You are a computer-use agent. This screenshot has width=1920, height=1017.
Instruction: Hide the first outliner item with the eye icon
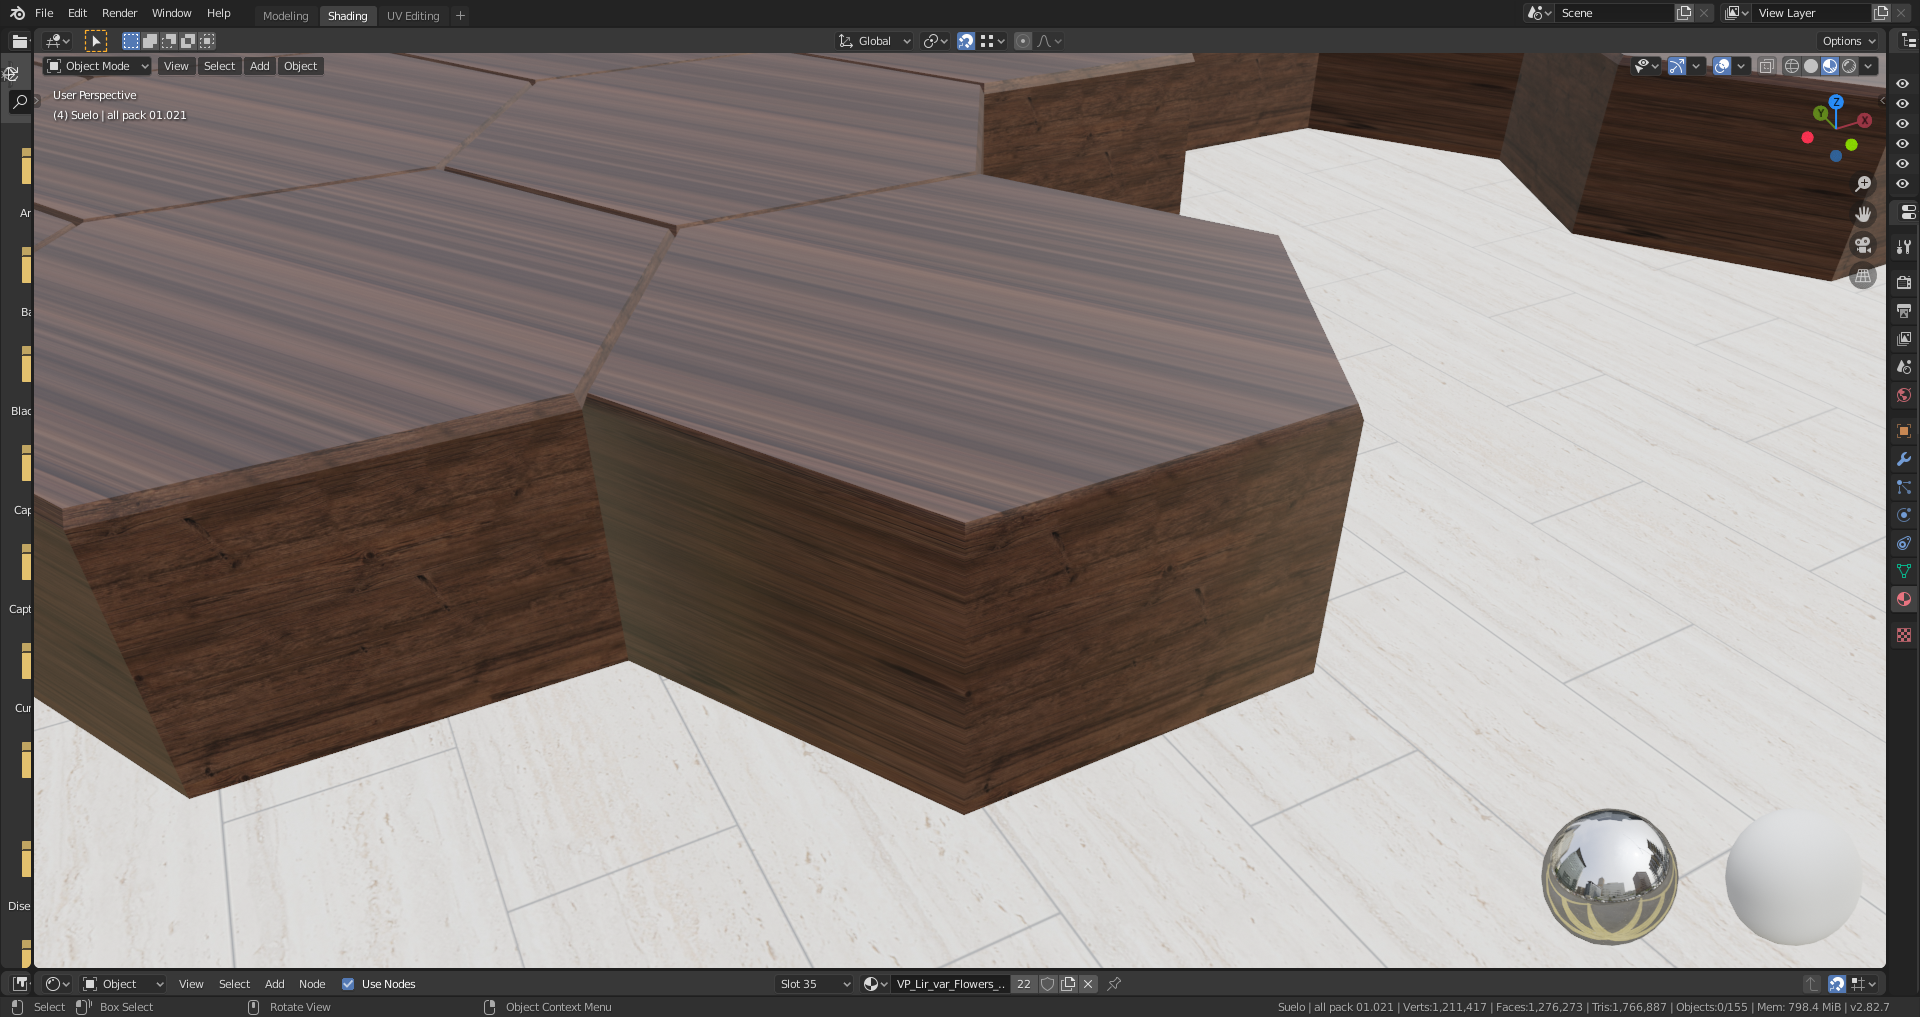(1902, 84)
